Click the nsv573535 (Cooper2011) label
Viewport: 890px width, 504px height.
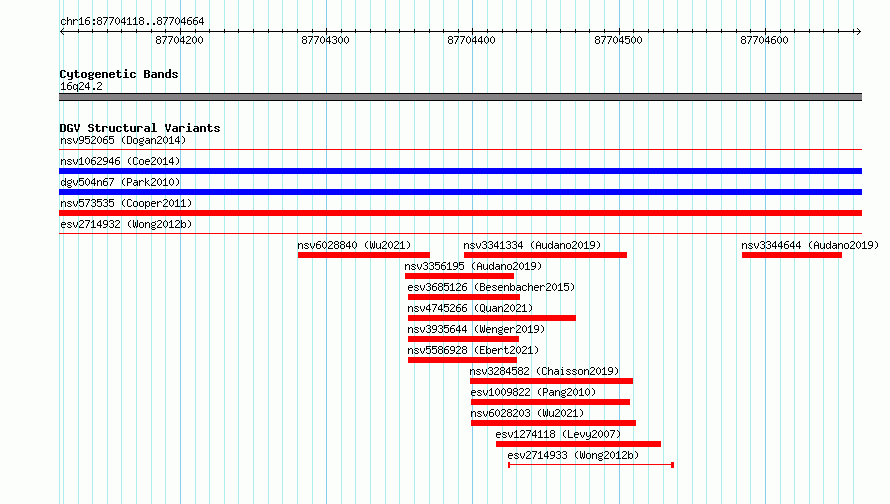126,203
